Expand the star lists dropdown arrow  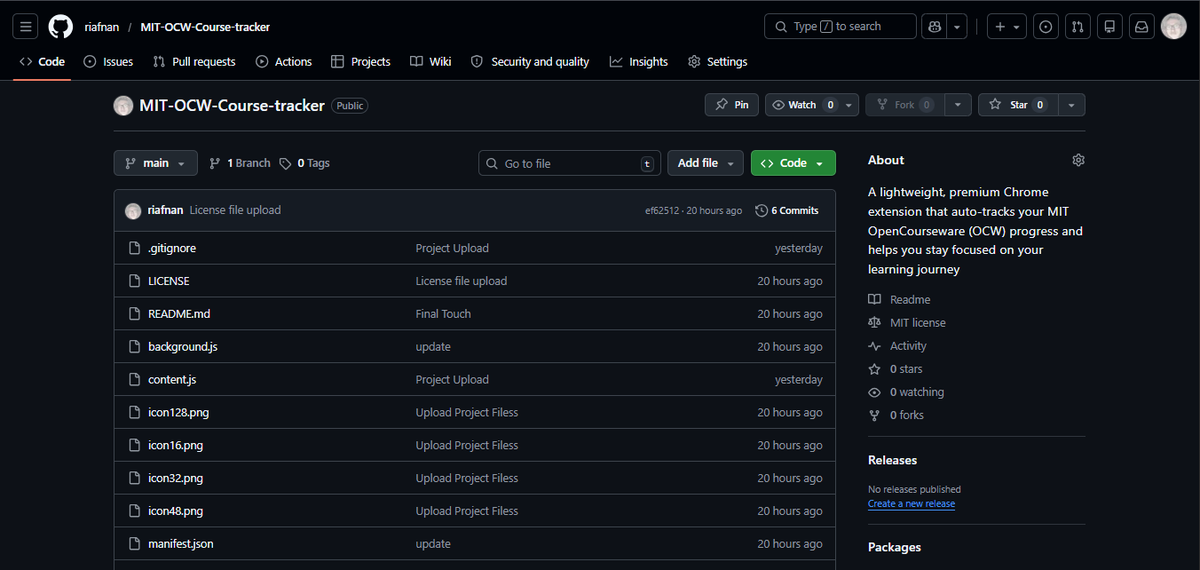[1072, 105]
